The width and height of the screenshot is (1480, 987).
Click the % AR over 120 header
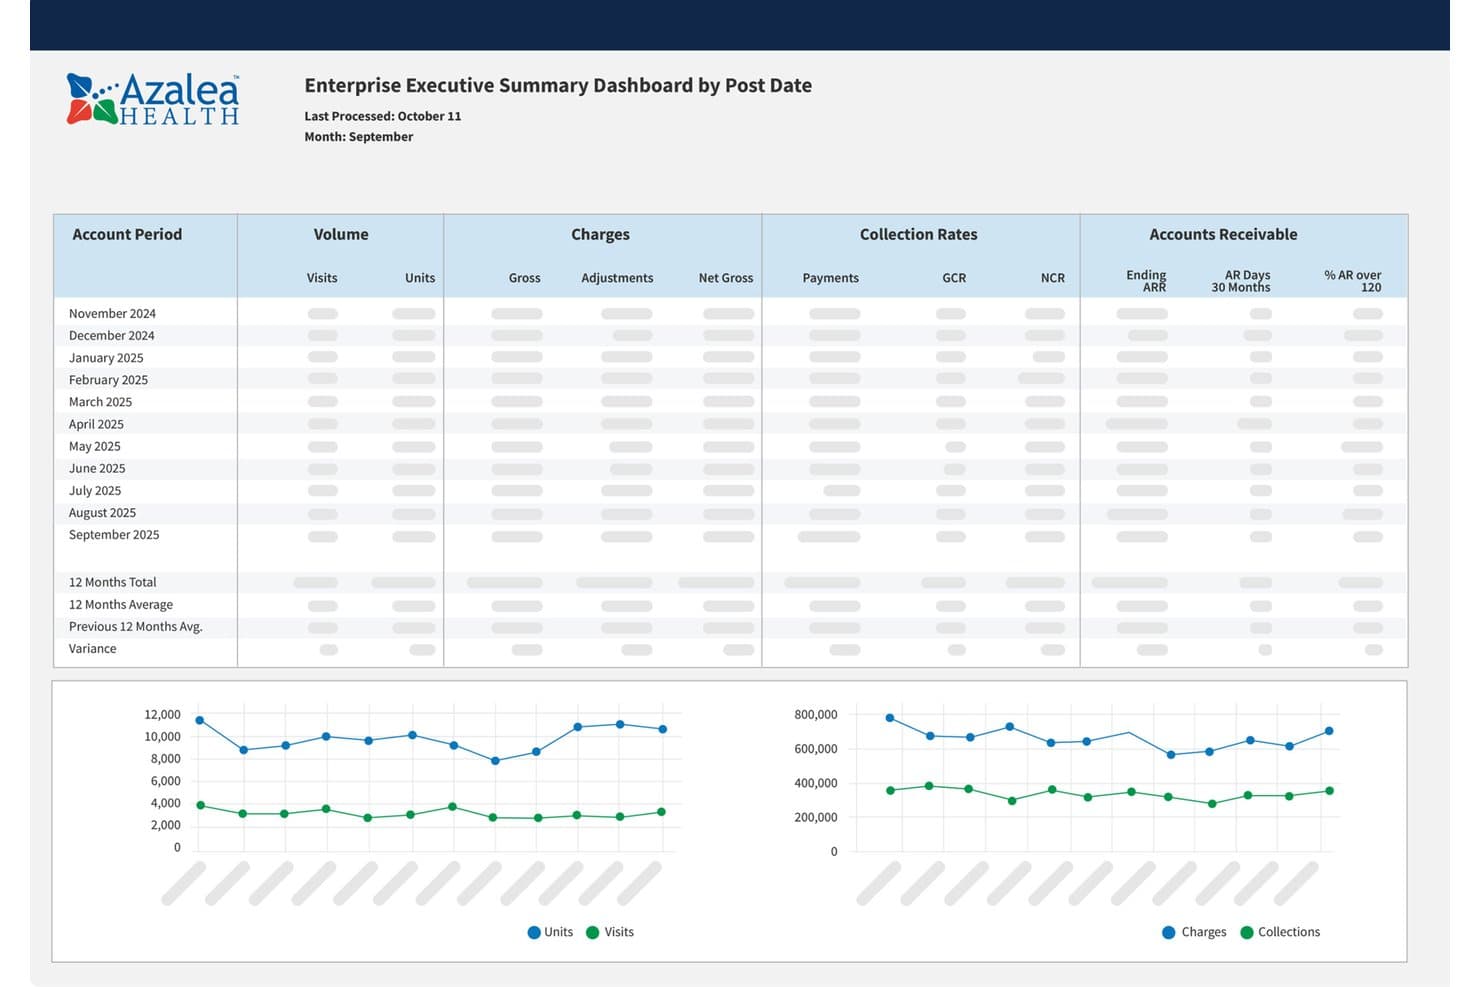(1353, 281)
